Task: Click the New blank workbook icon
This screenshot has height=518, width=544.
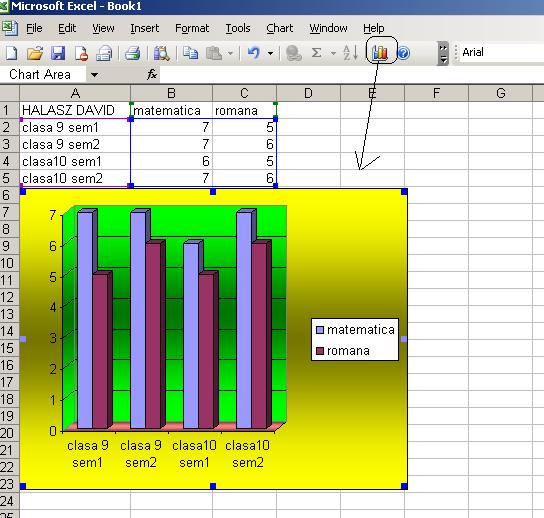Action: coord(11,53)
